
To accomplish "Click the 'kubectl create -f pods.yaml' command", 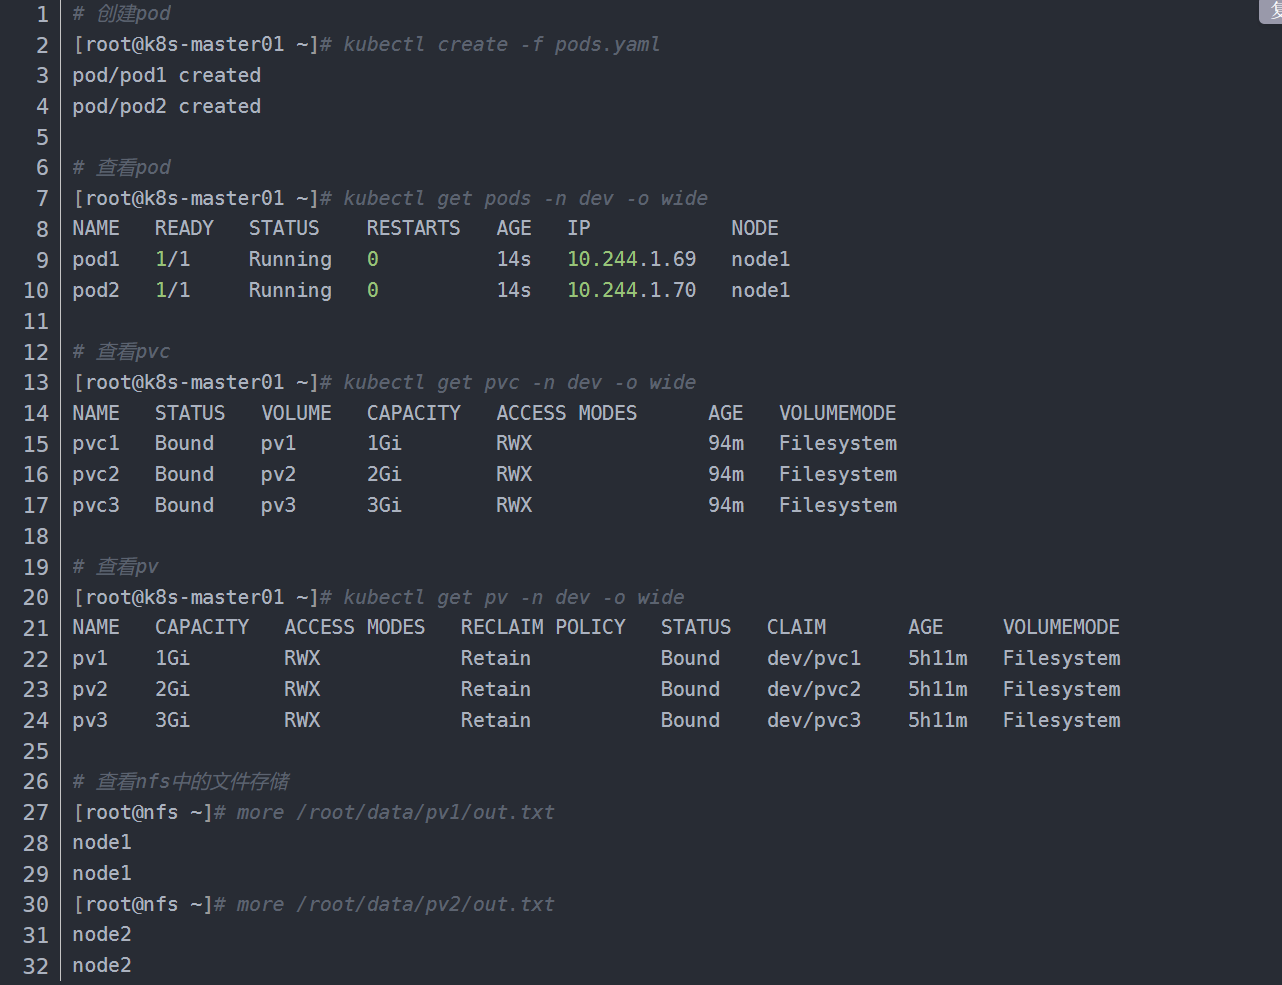I will click(501, 45).
